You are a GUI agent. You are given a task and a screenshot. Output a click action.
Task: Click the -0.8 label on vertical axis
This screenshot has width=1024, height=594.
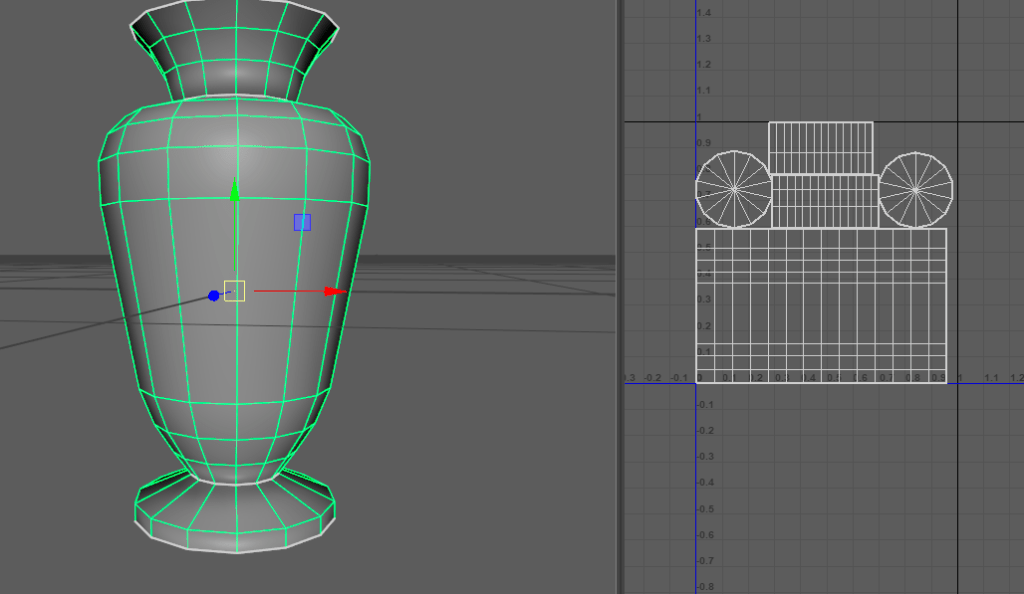point(705,586)
